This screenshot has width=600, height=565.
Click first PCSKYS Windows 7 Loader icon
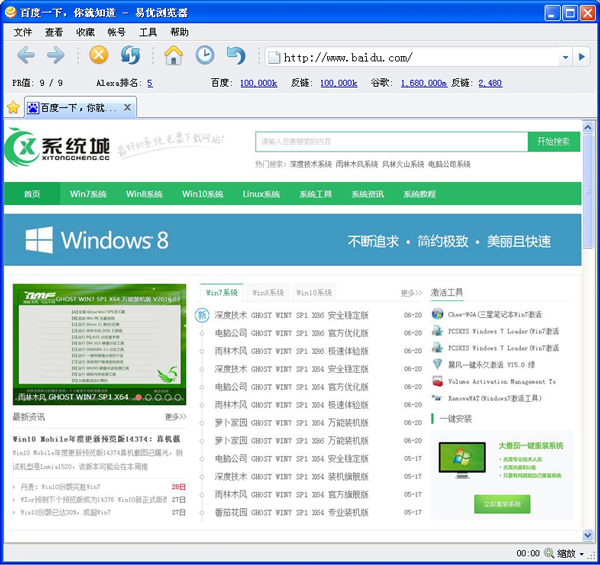[x=437, y=331]
